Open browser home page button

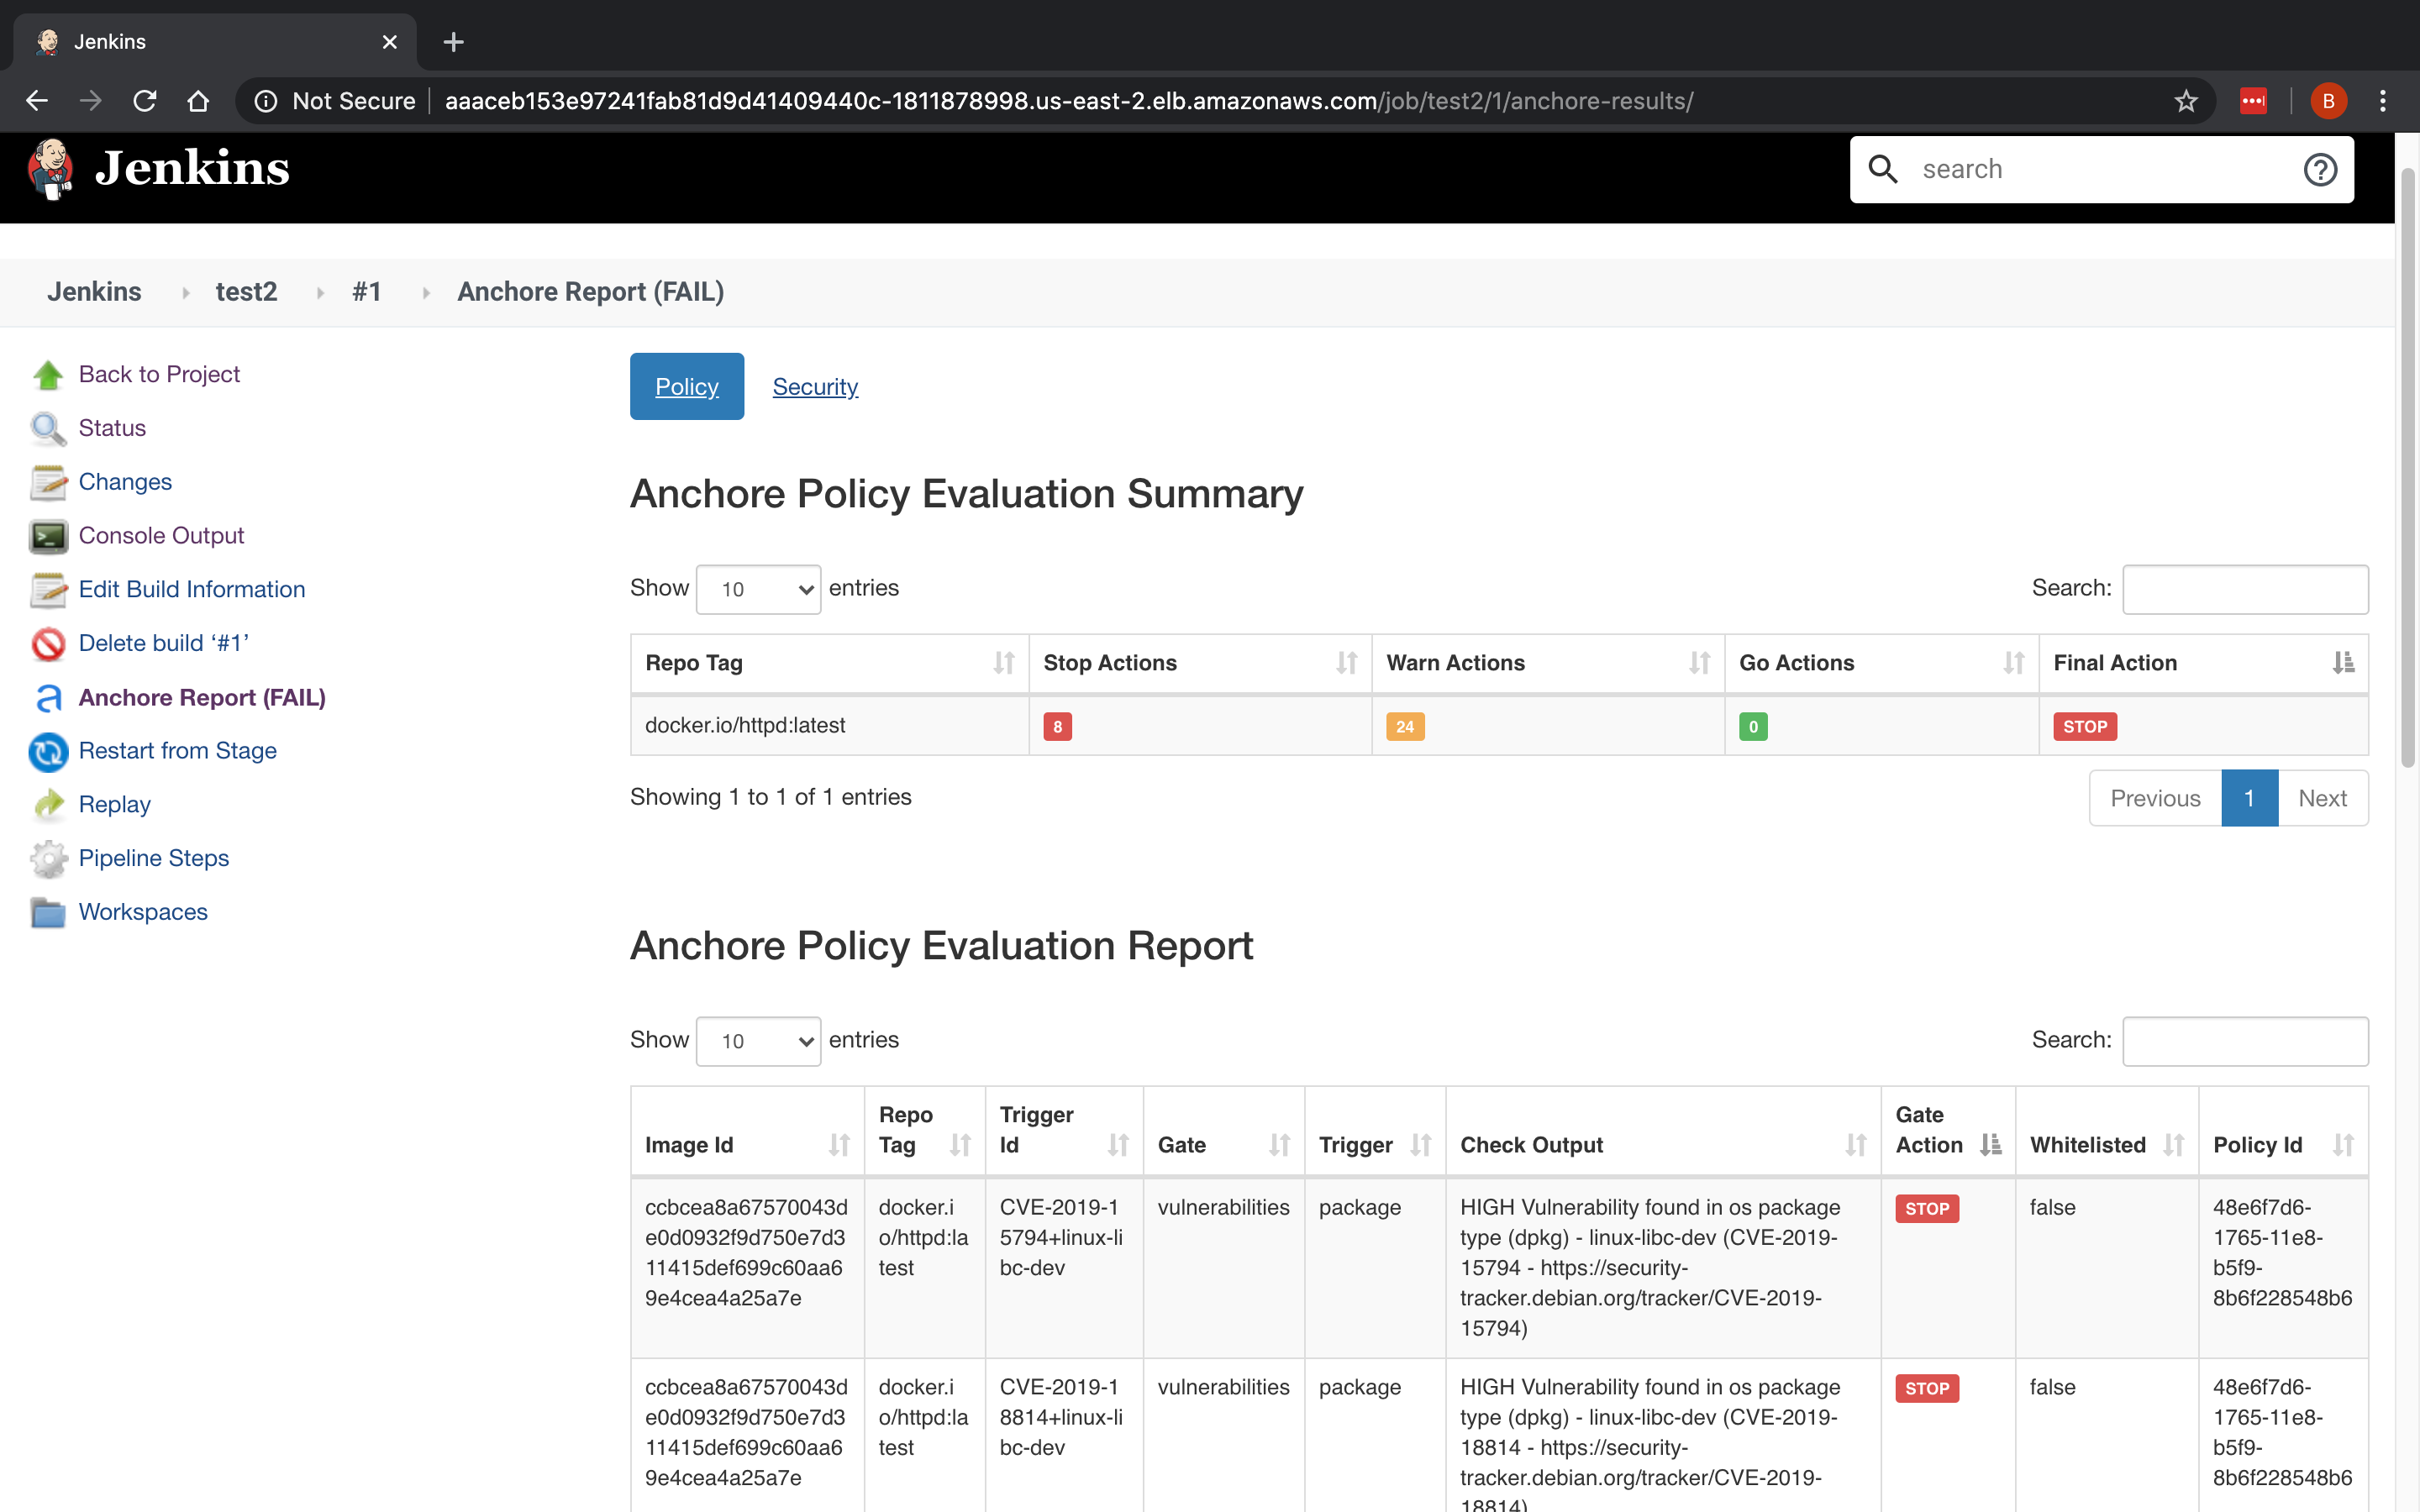(198, 101)
